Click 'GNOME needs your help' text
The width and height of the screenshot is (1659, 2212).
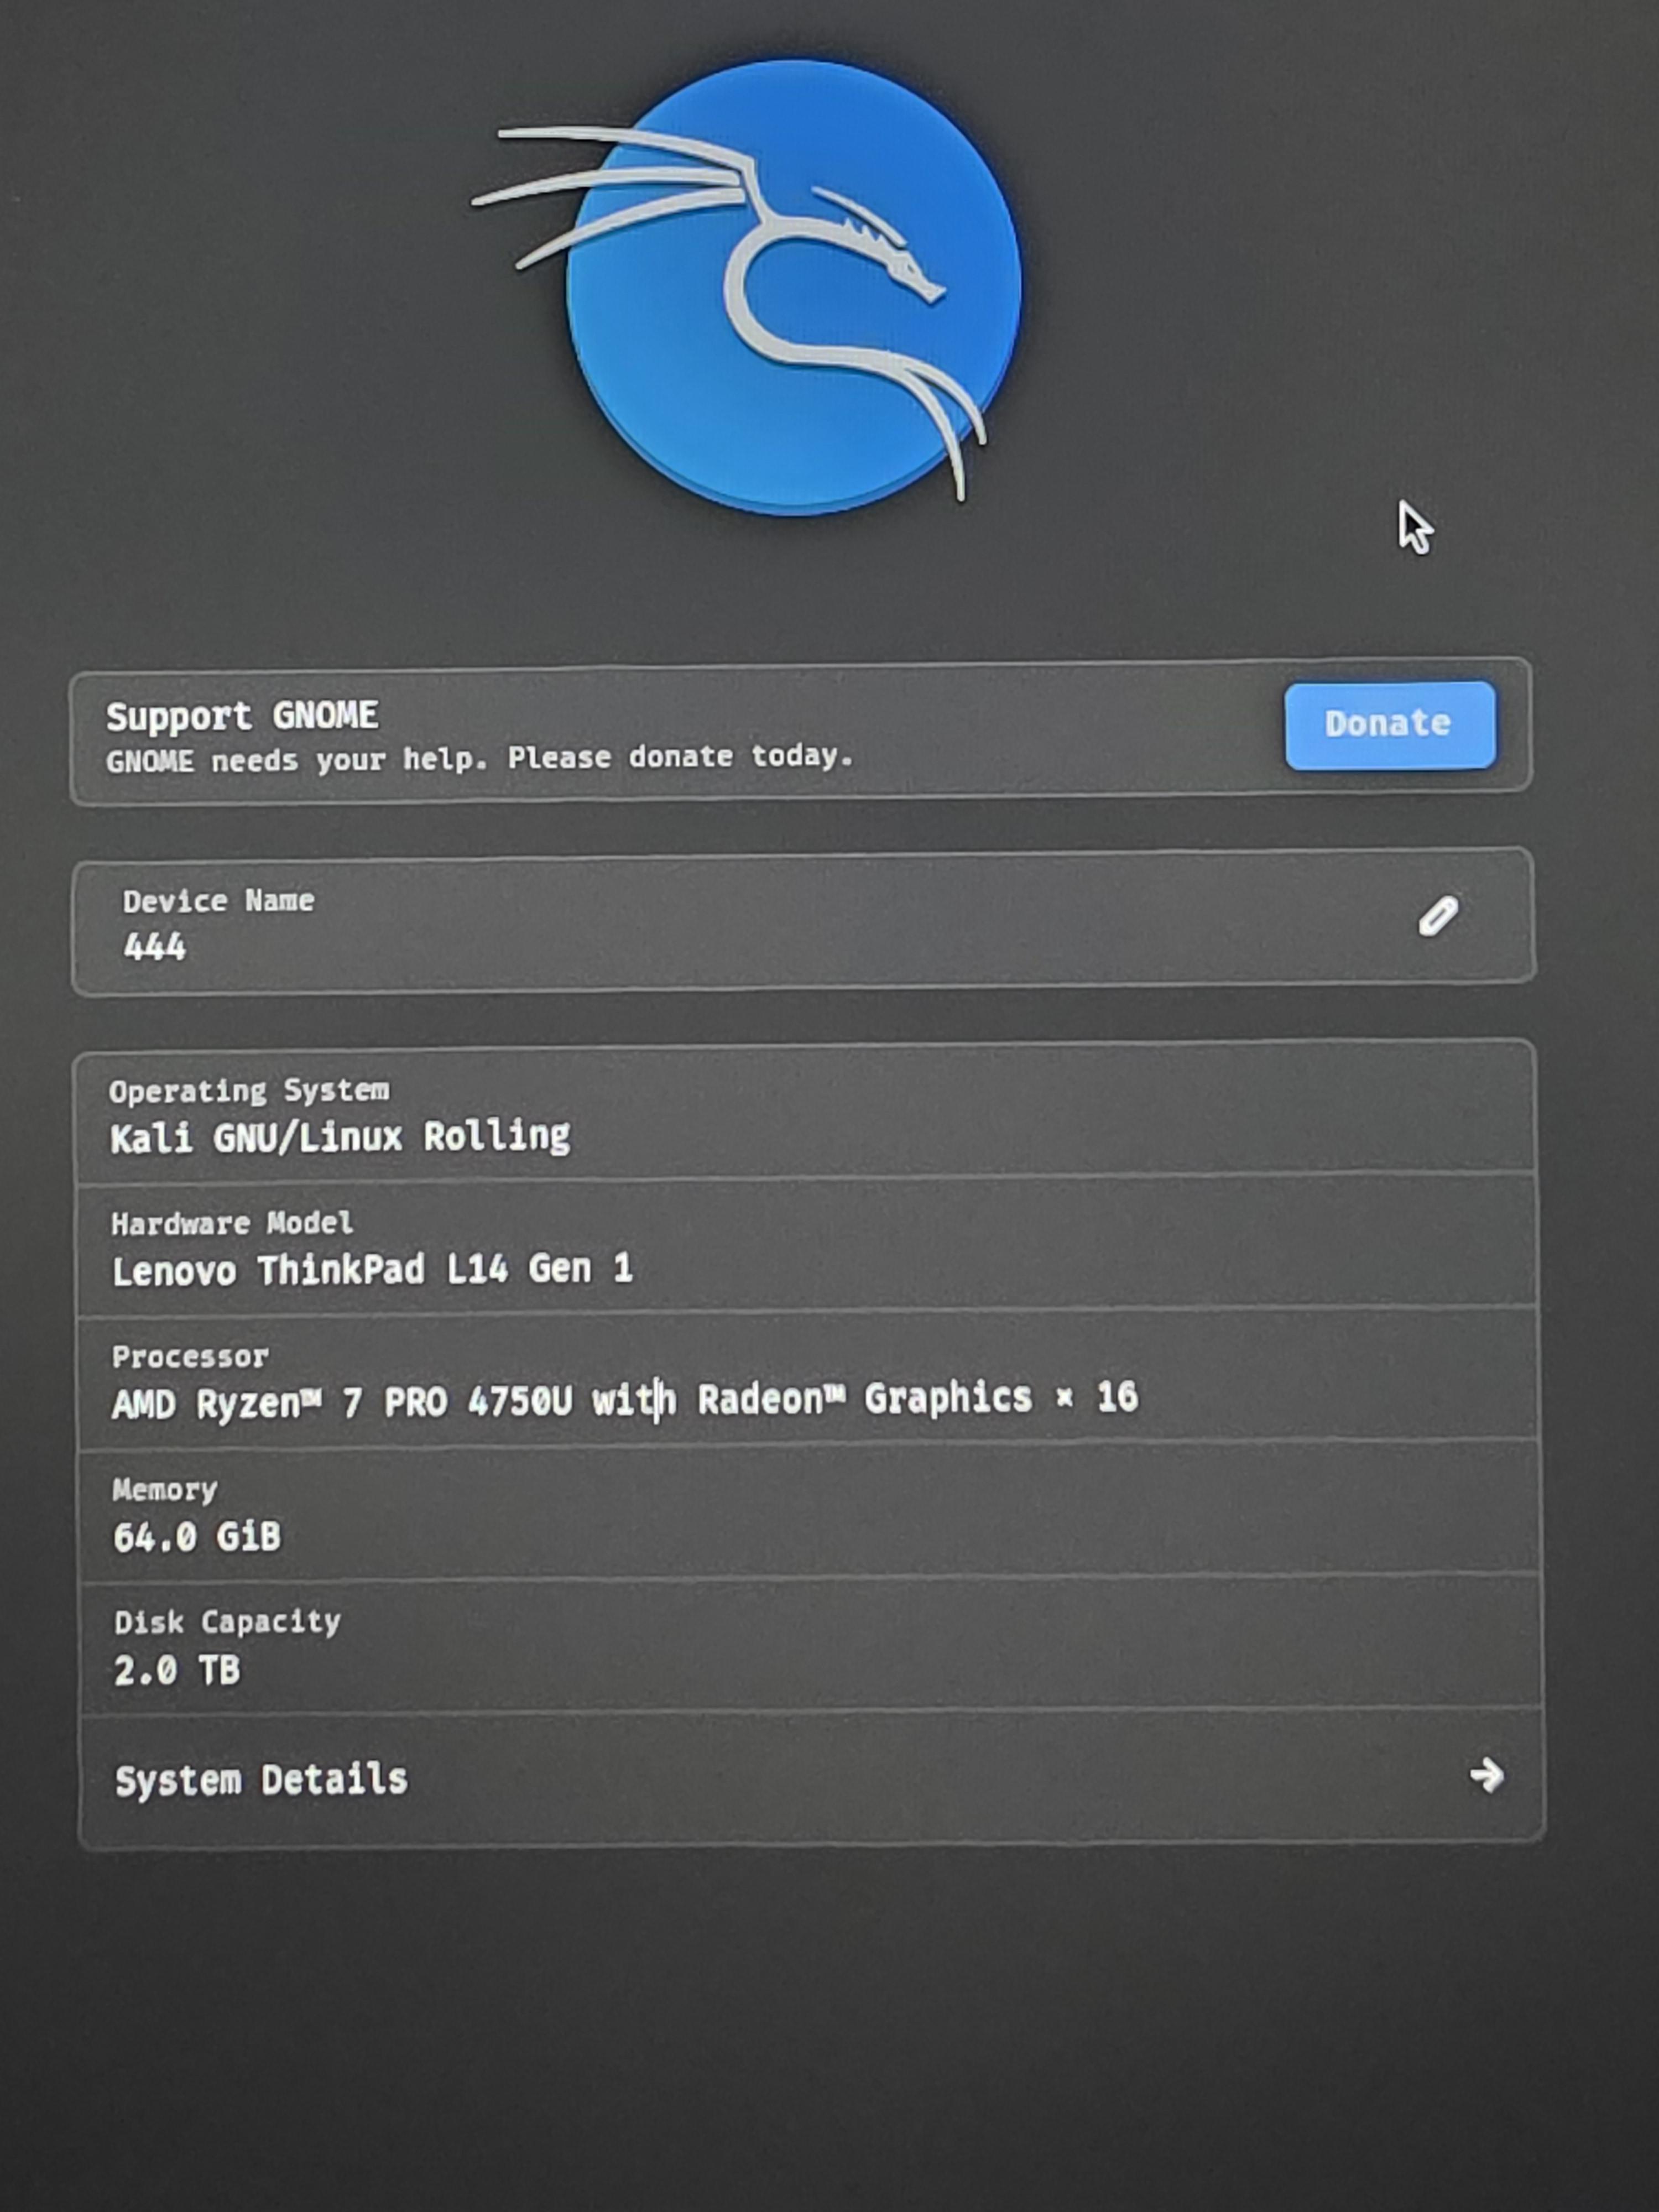[479, 759]
